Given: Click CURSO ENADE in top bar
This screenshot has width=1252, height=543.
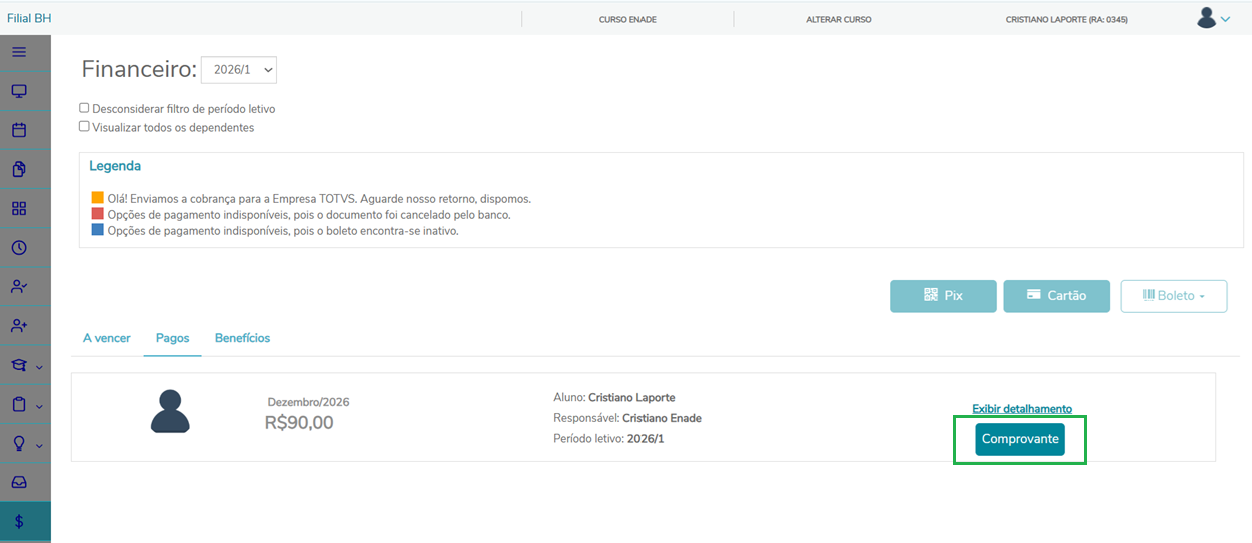Looking at the screenshot, I should pyautogui.click(x=628, y=19).
